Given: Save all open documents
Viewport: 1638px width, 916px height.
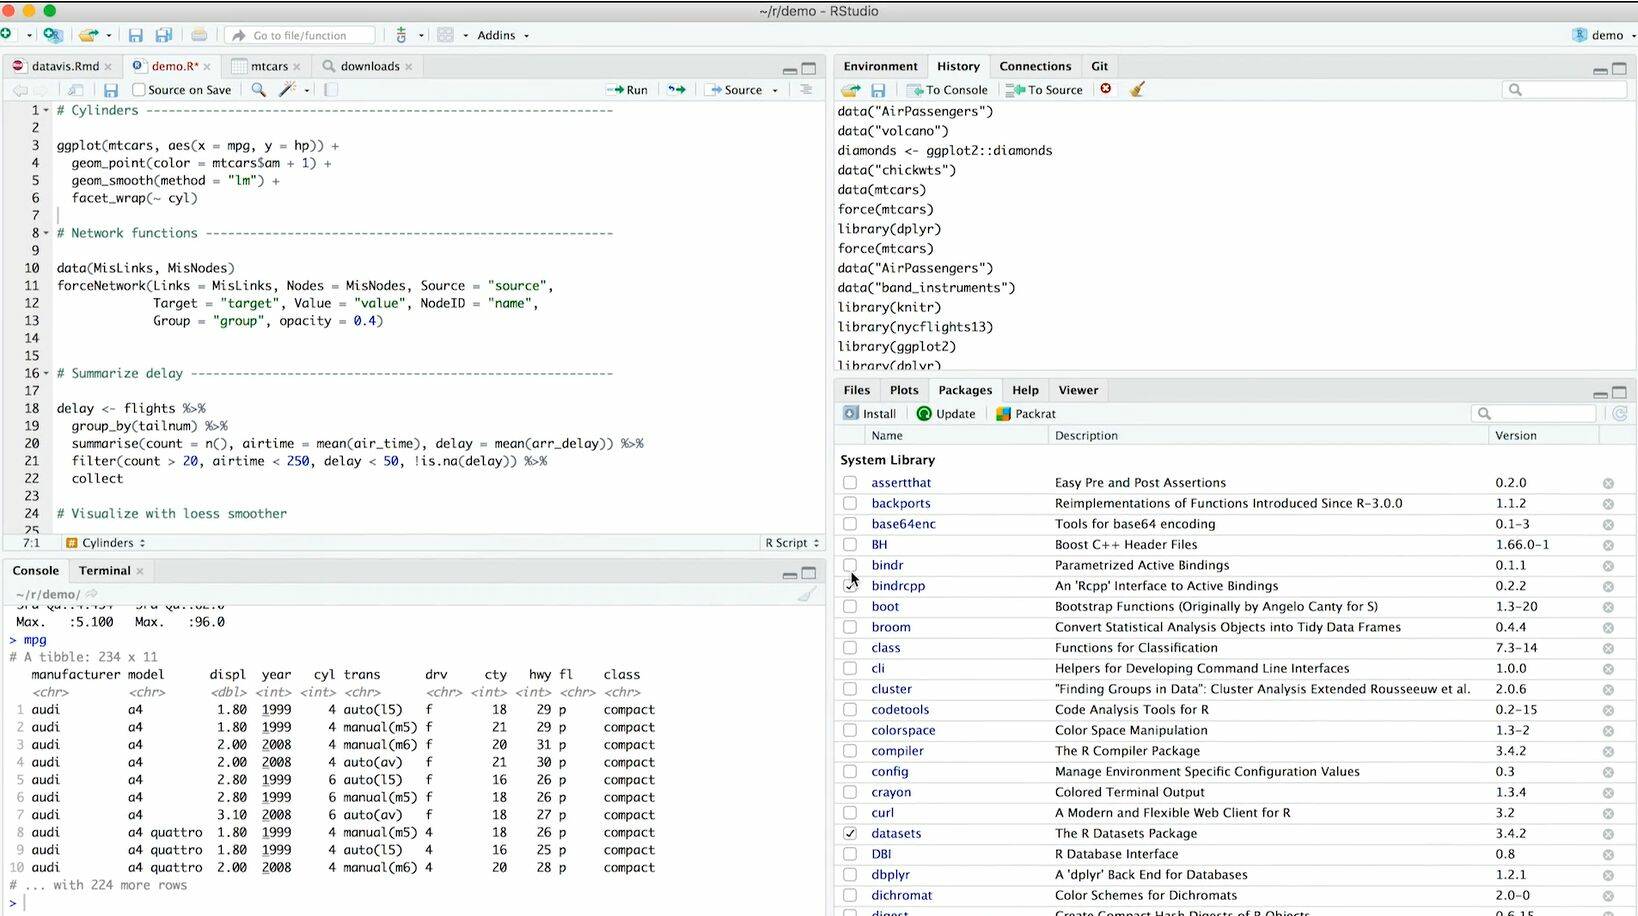Looking at the screenshot, I should click(163, 35).
